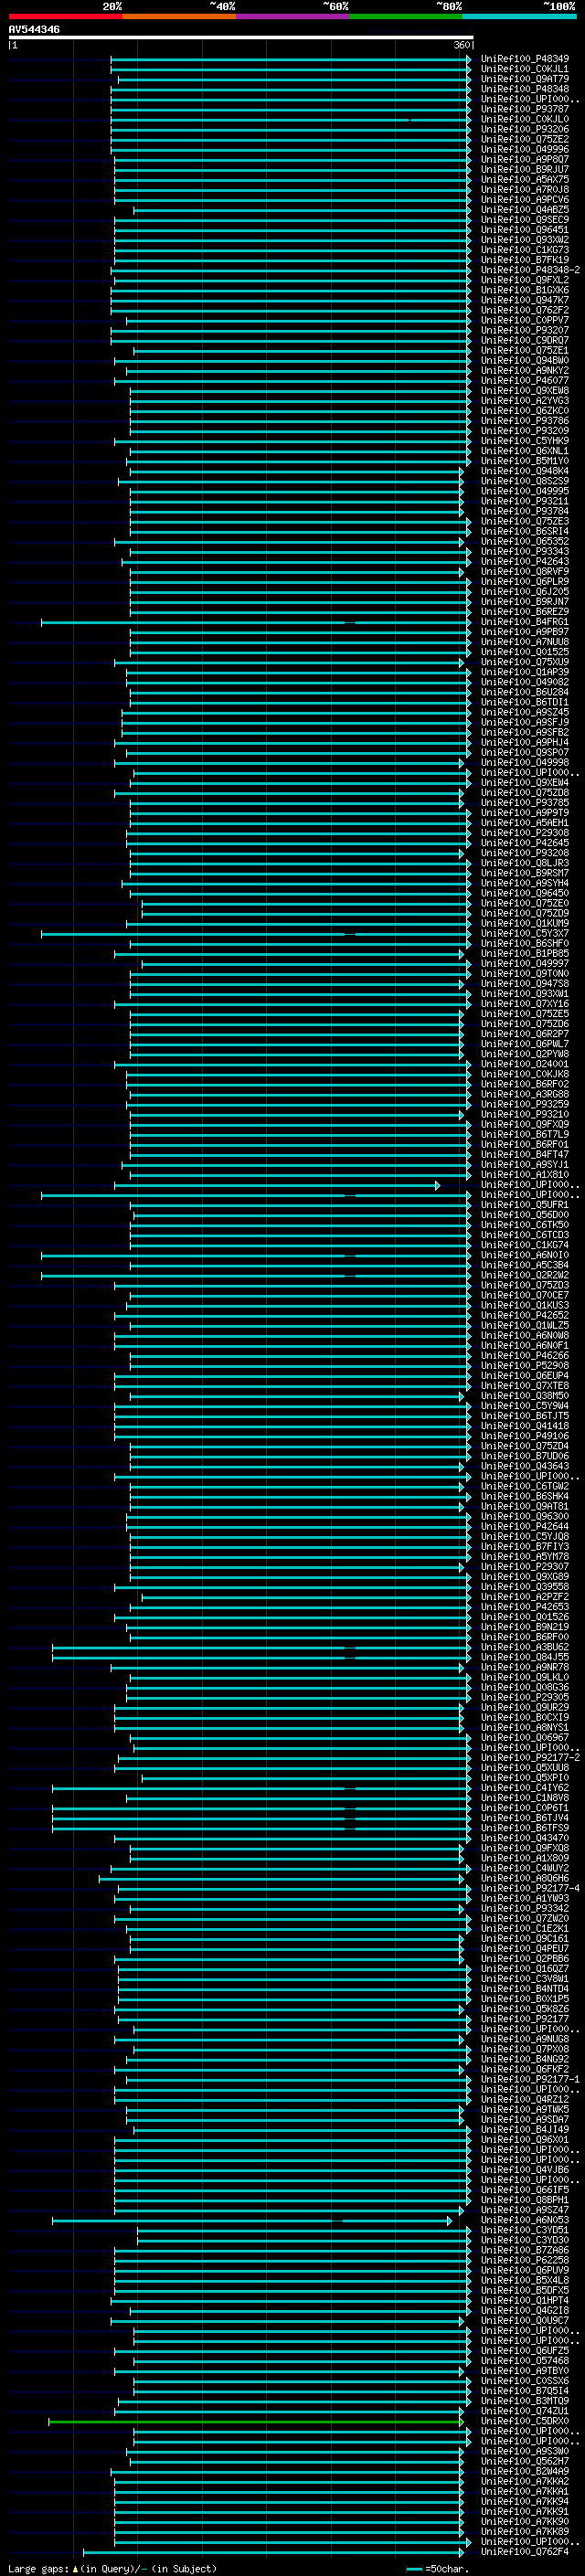Open hit UniRef100_B6SHK4
The image size is (585, 2576).
[525, 1496]
